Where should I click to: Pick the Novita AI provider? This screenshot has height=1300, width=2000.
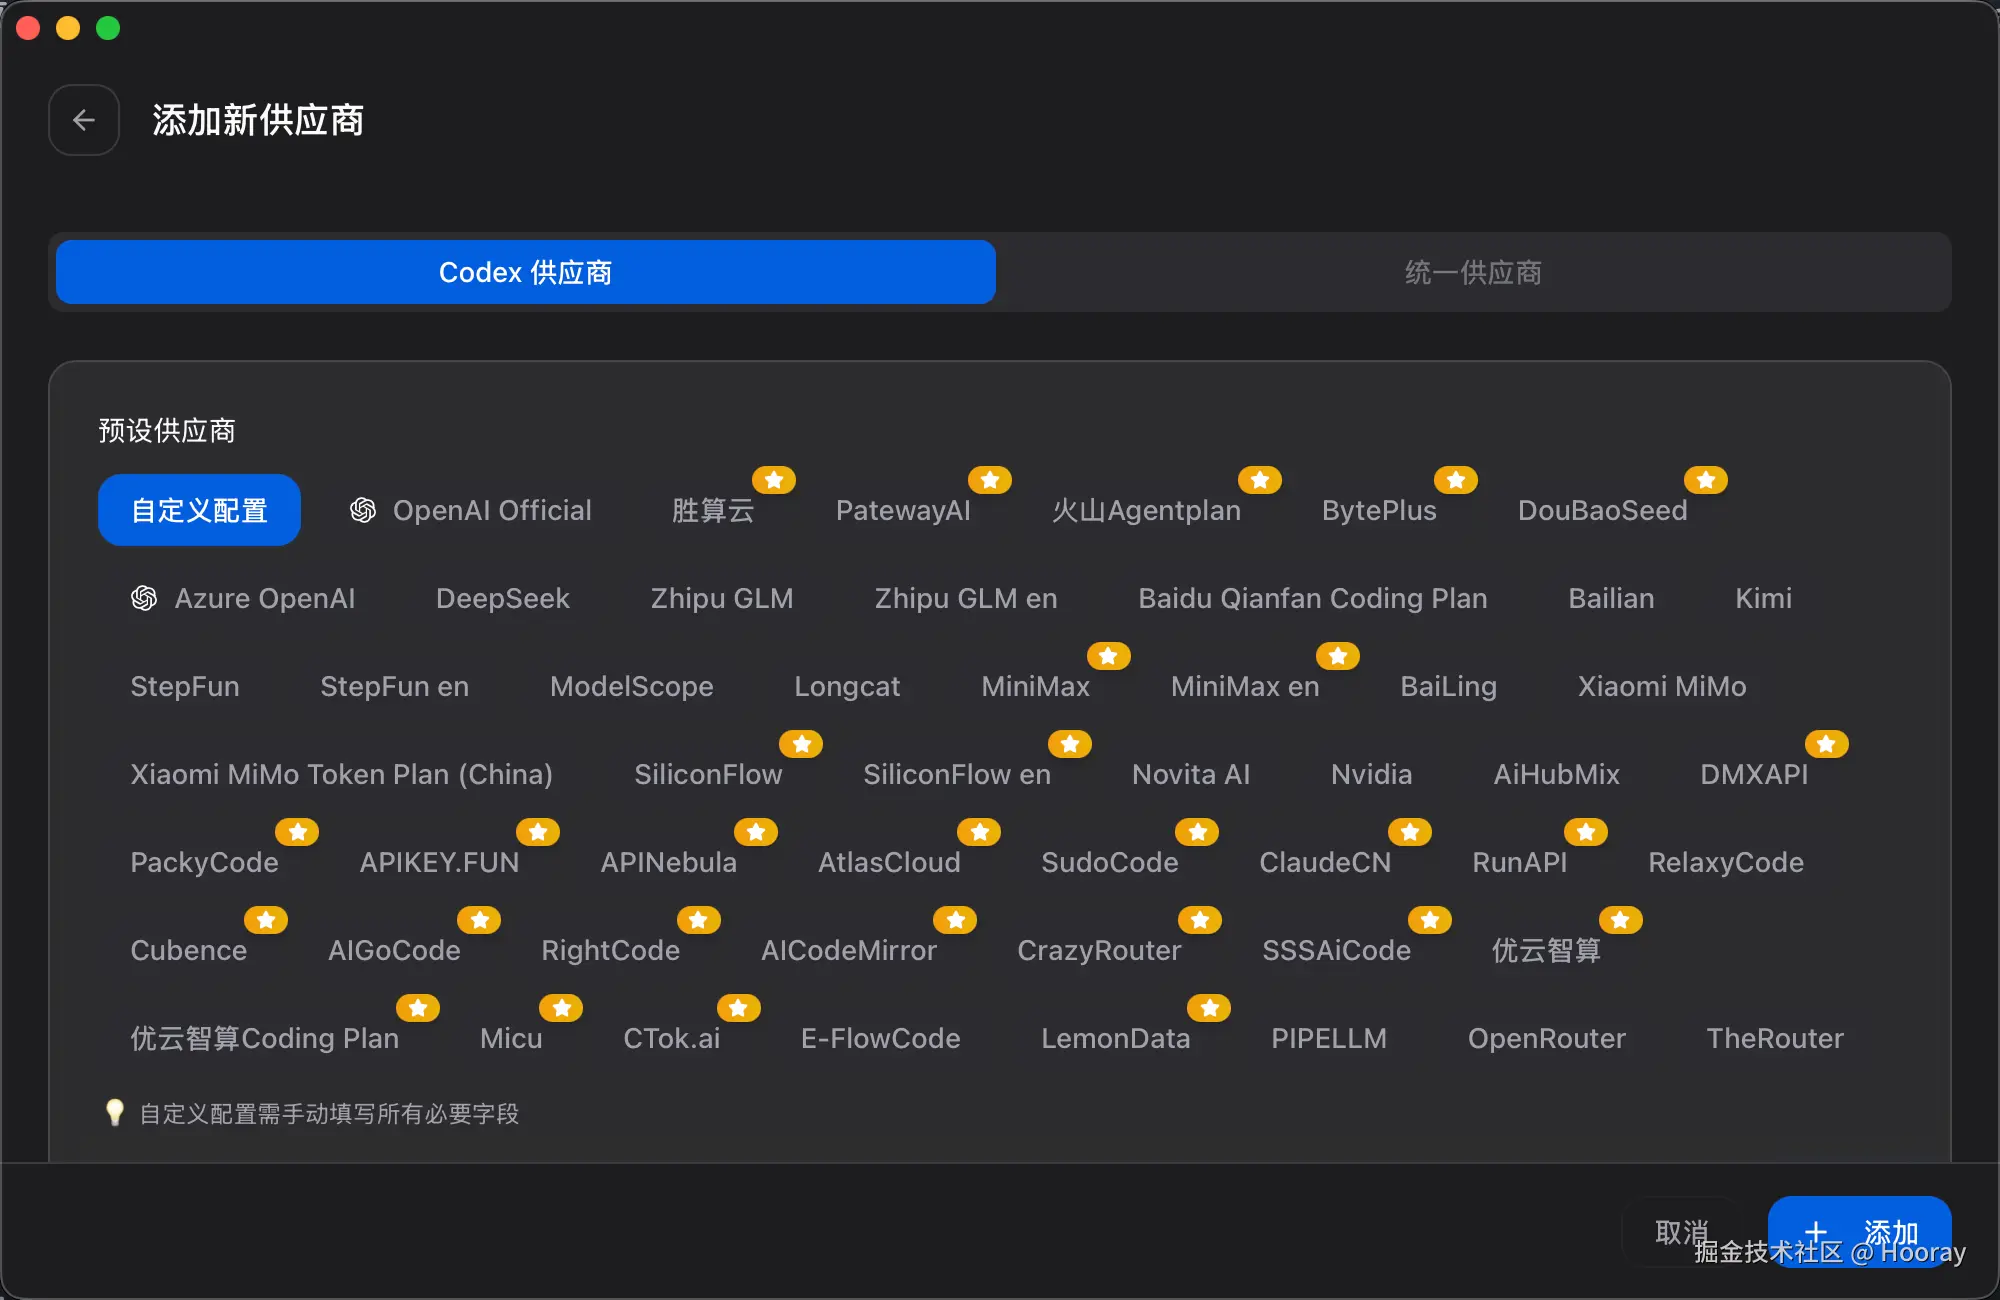click(x=1191, y=774)
